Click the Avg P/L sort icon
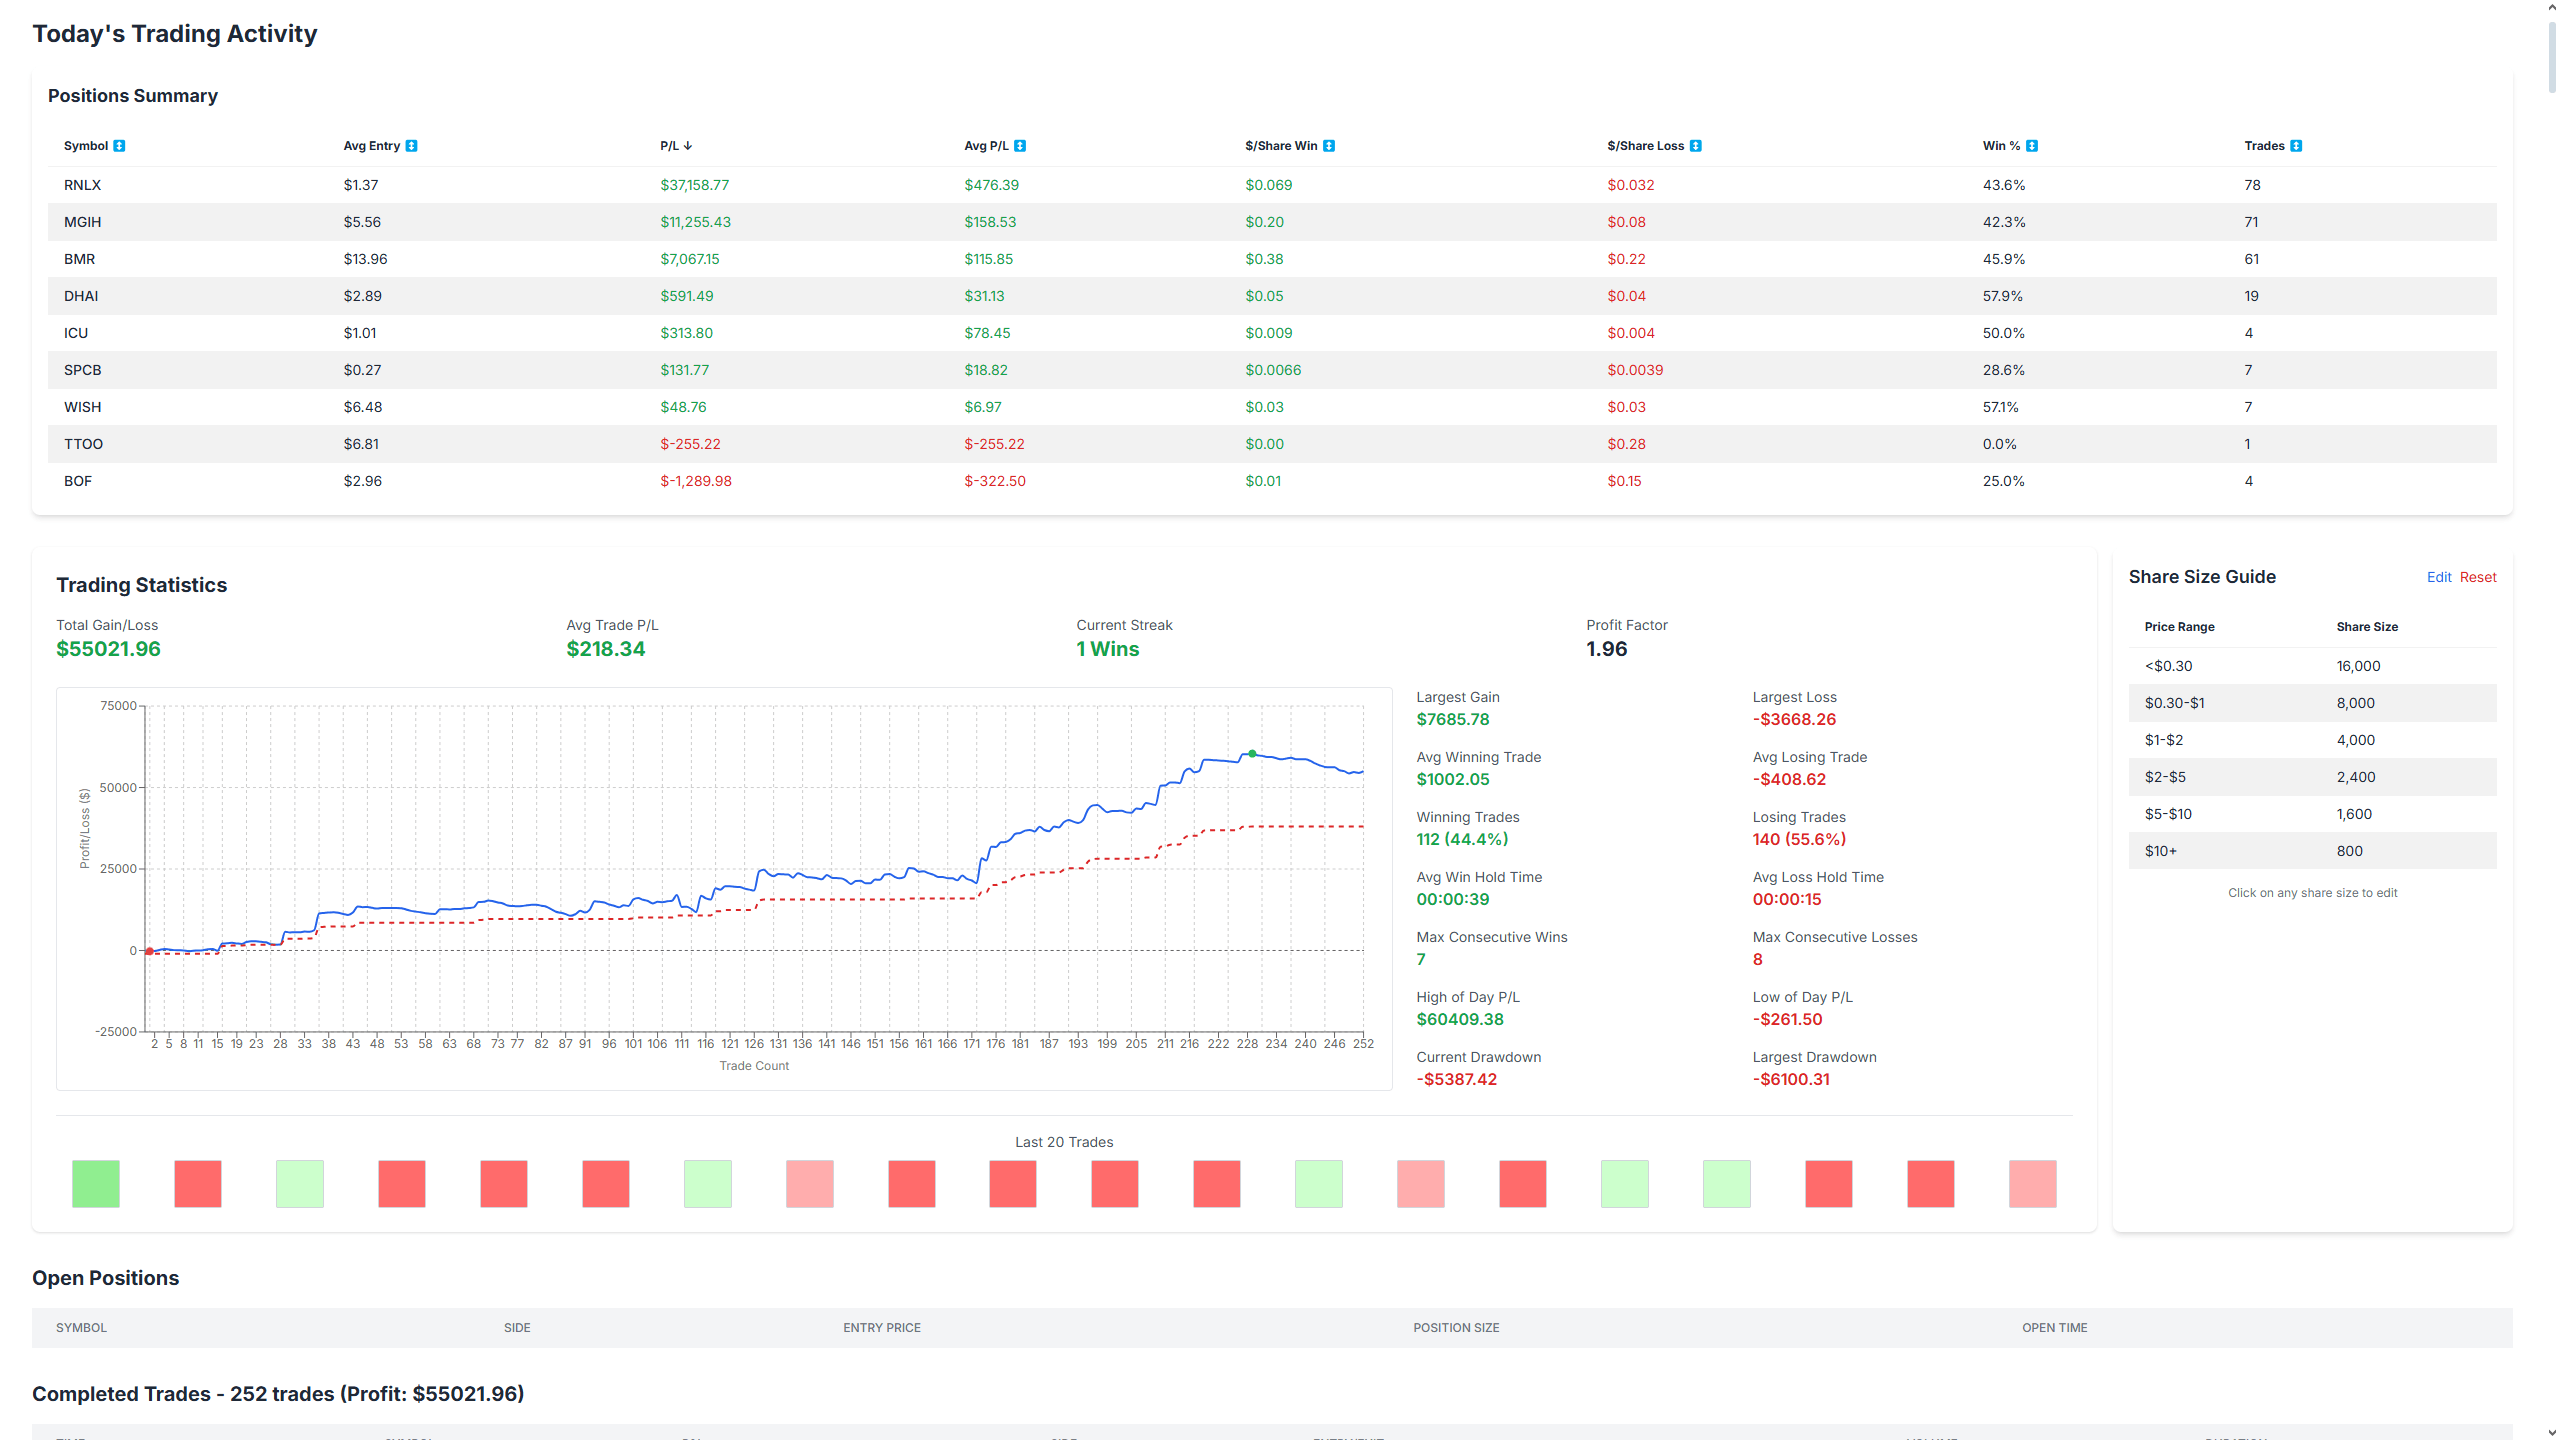Screen dimensions: 2560x1440 click(x=1020, y=146)
